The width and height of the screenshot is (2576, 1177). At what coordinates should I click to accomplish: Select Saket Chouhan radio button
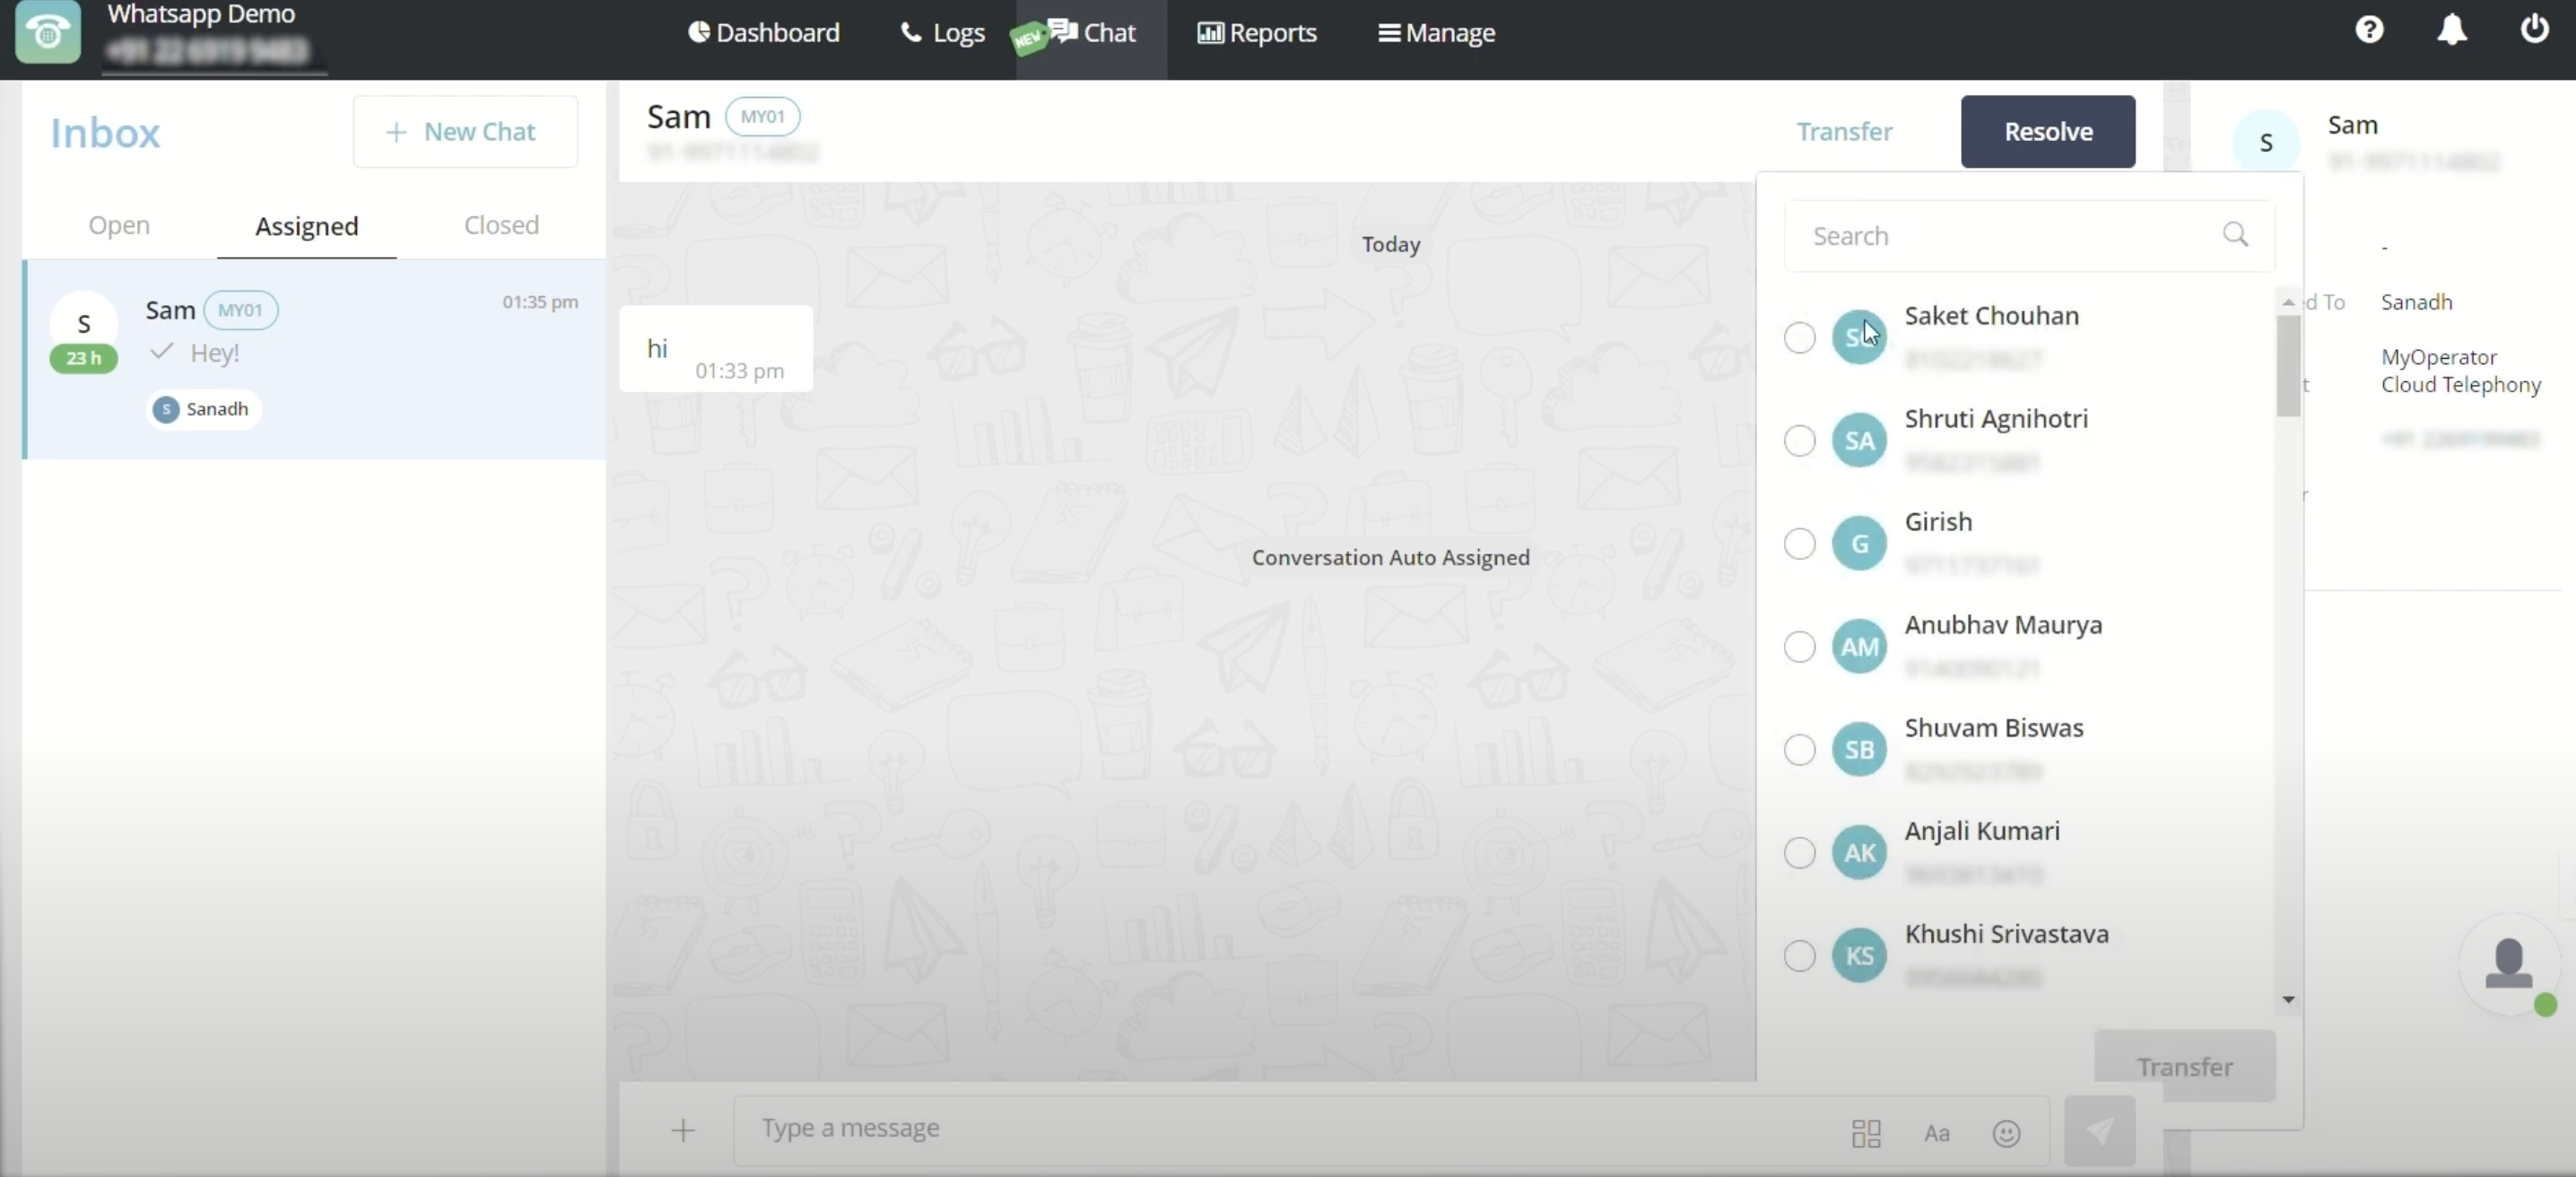1799,337
